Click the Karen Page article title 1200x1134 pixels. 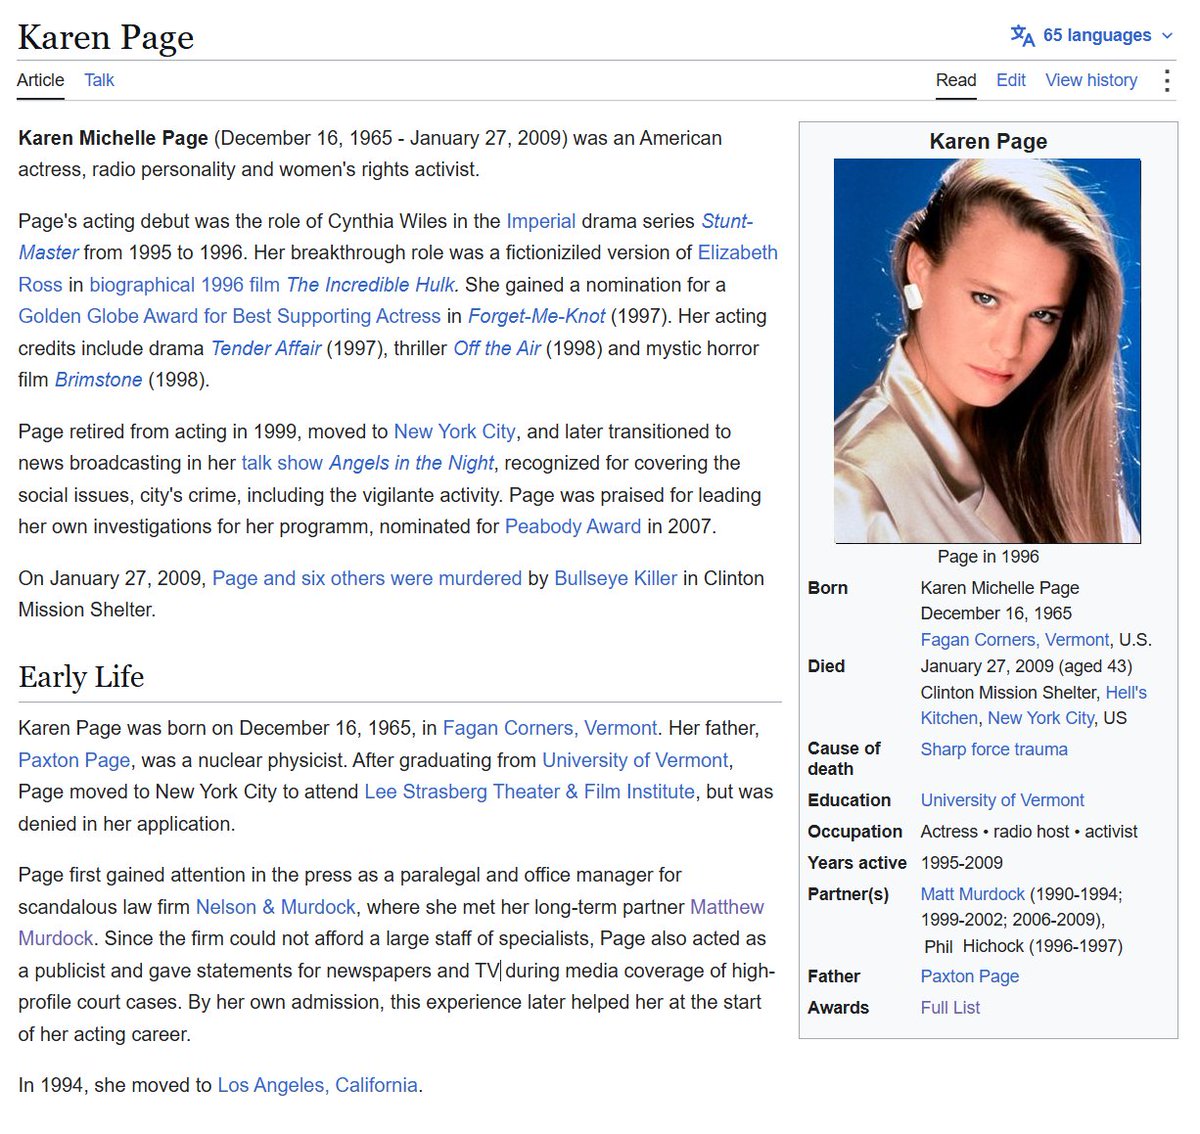coord(106,37)
